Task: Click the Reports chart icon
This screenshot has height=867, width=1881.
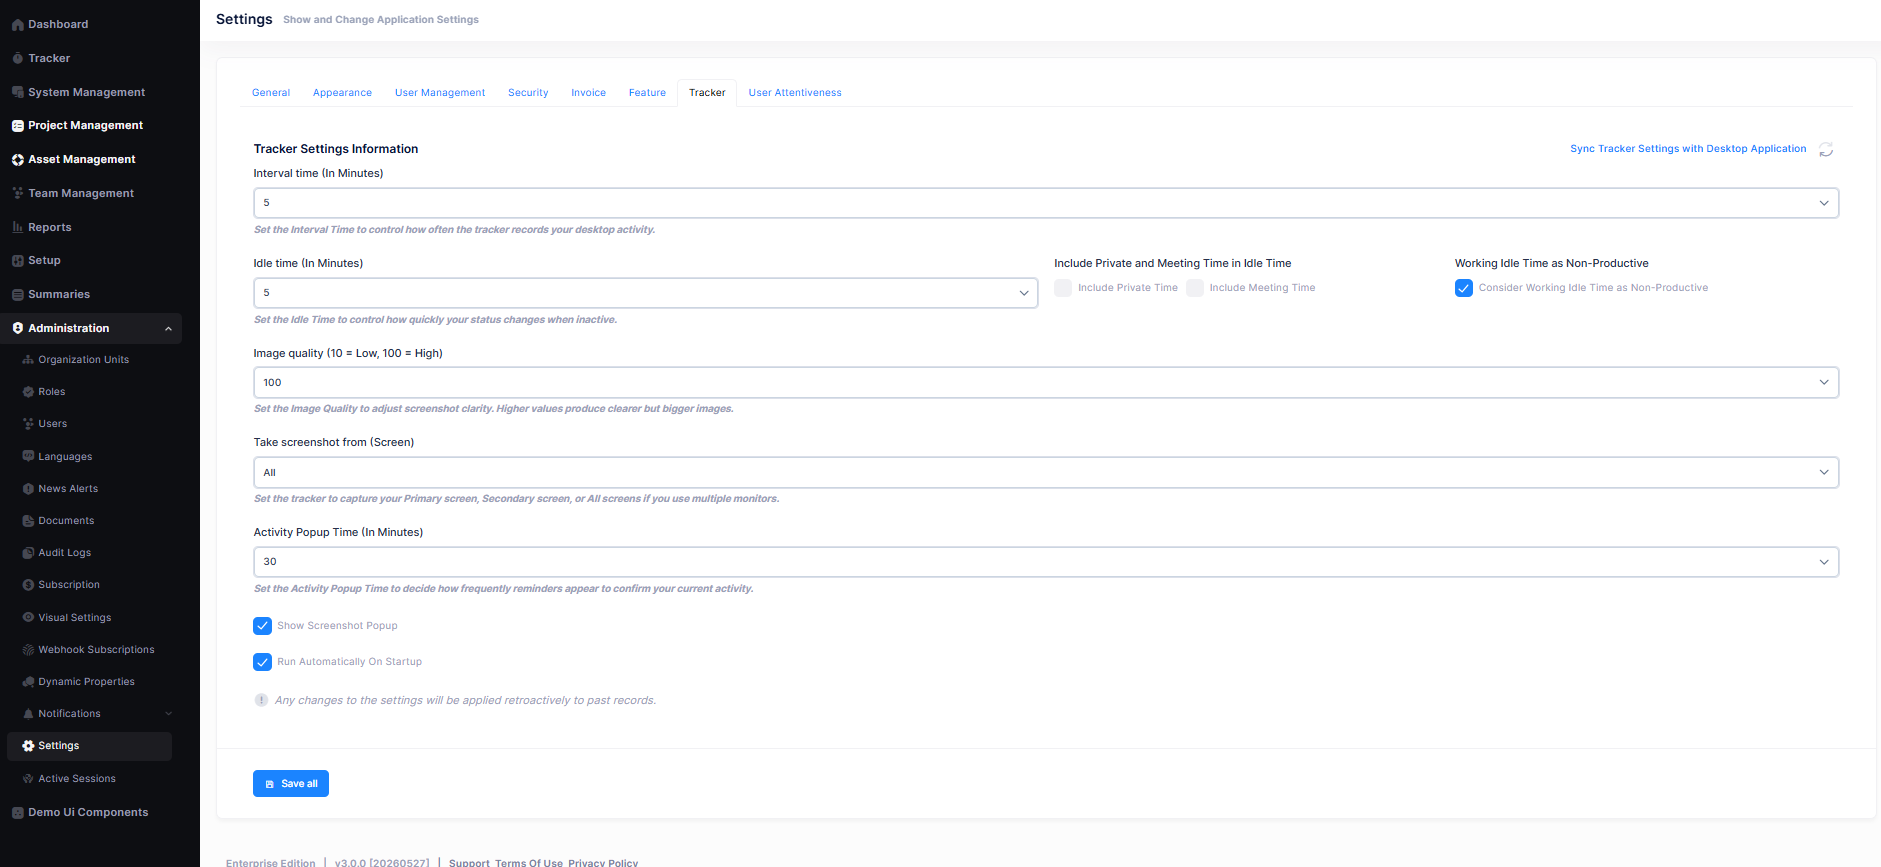Action: (17, 227)
